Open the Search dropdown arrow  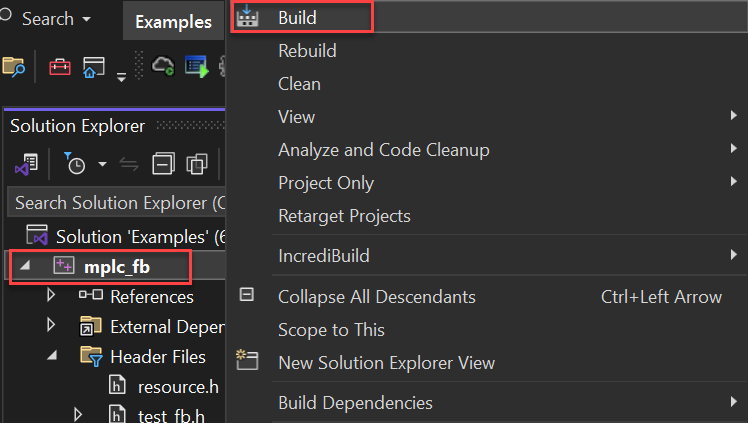[x=86, y=20]
